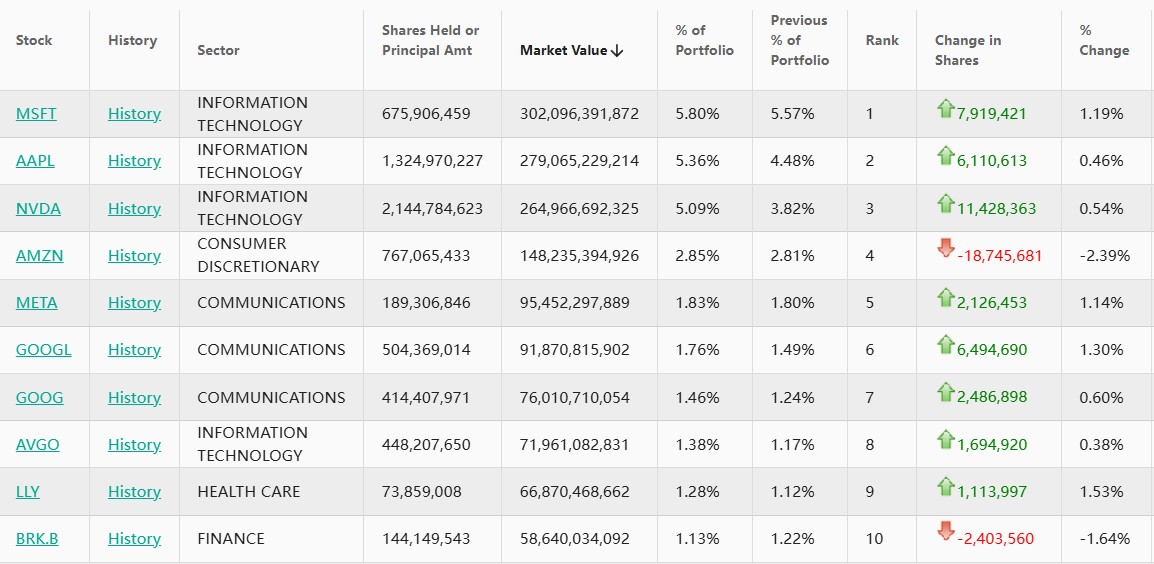Viewport: 1154px width, 564px height.
Task: Click the red down arrow in BRK.B row
Action: click(x=945, y=533)
